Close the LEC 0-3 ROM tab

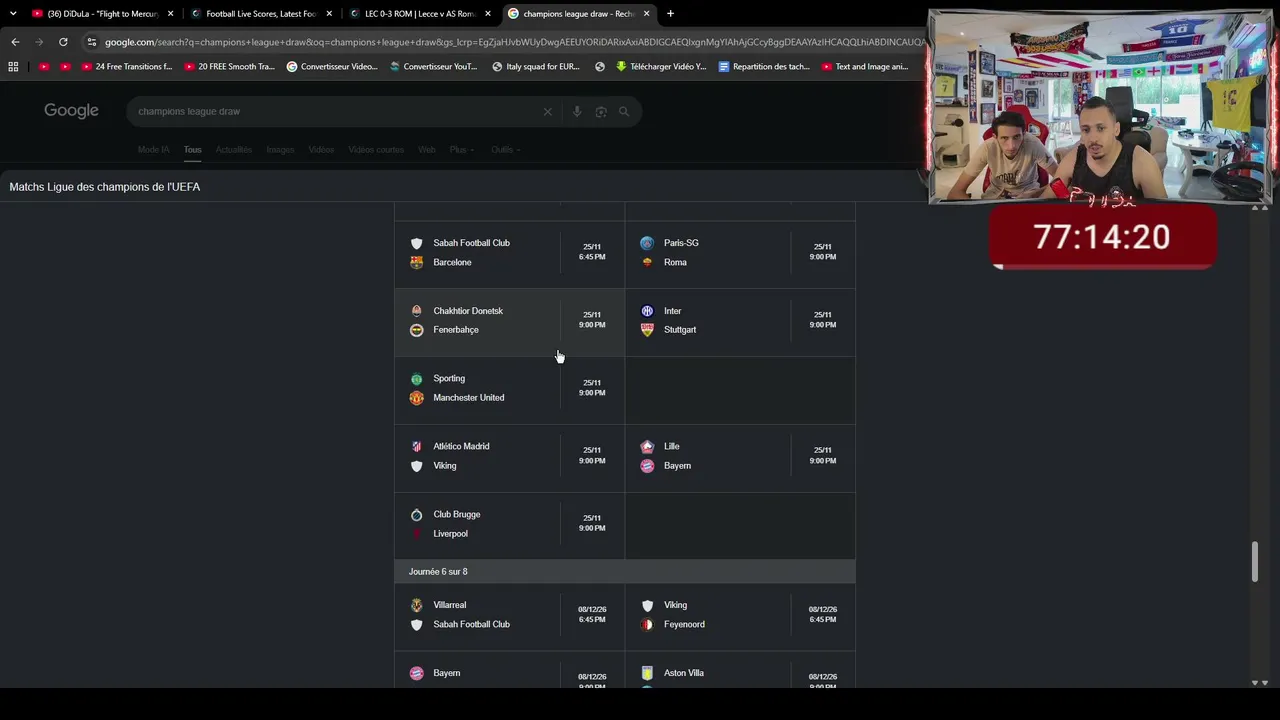point(488,14)
